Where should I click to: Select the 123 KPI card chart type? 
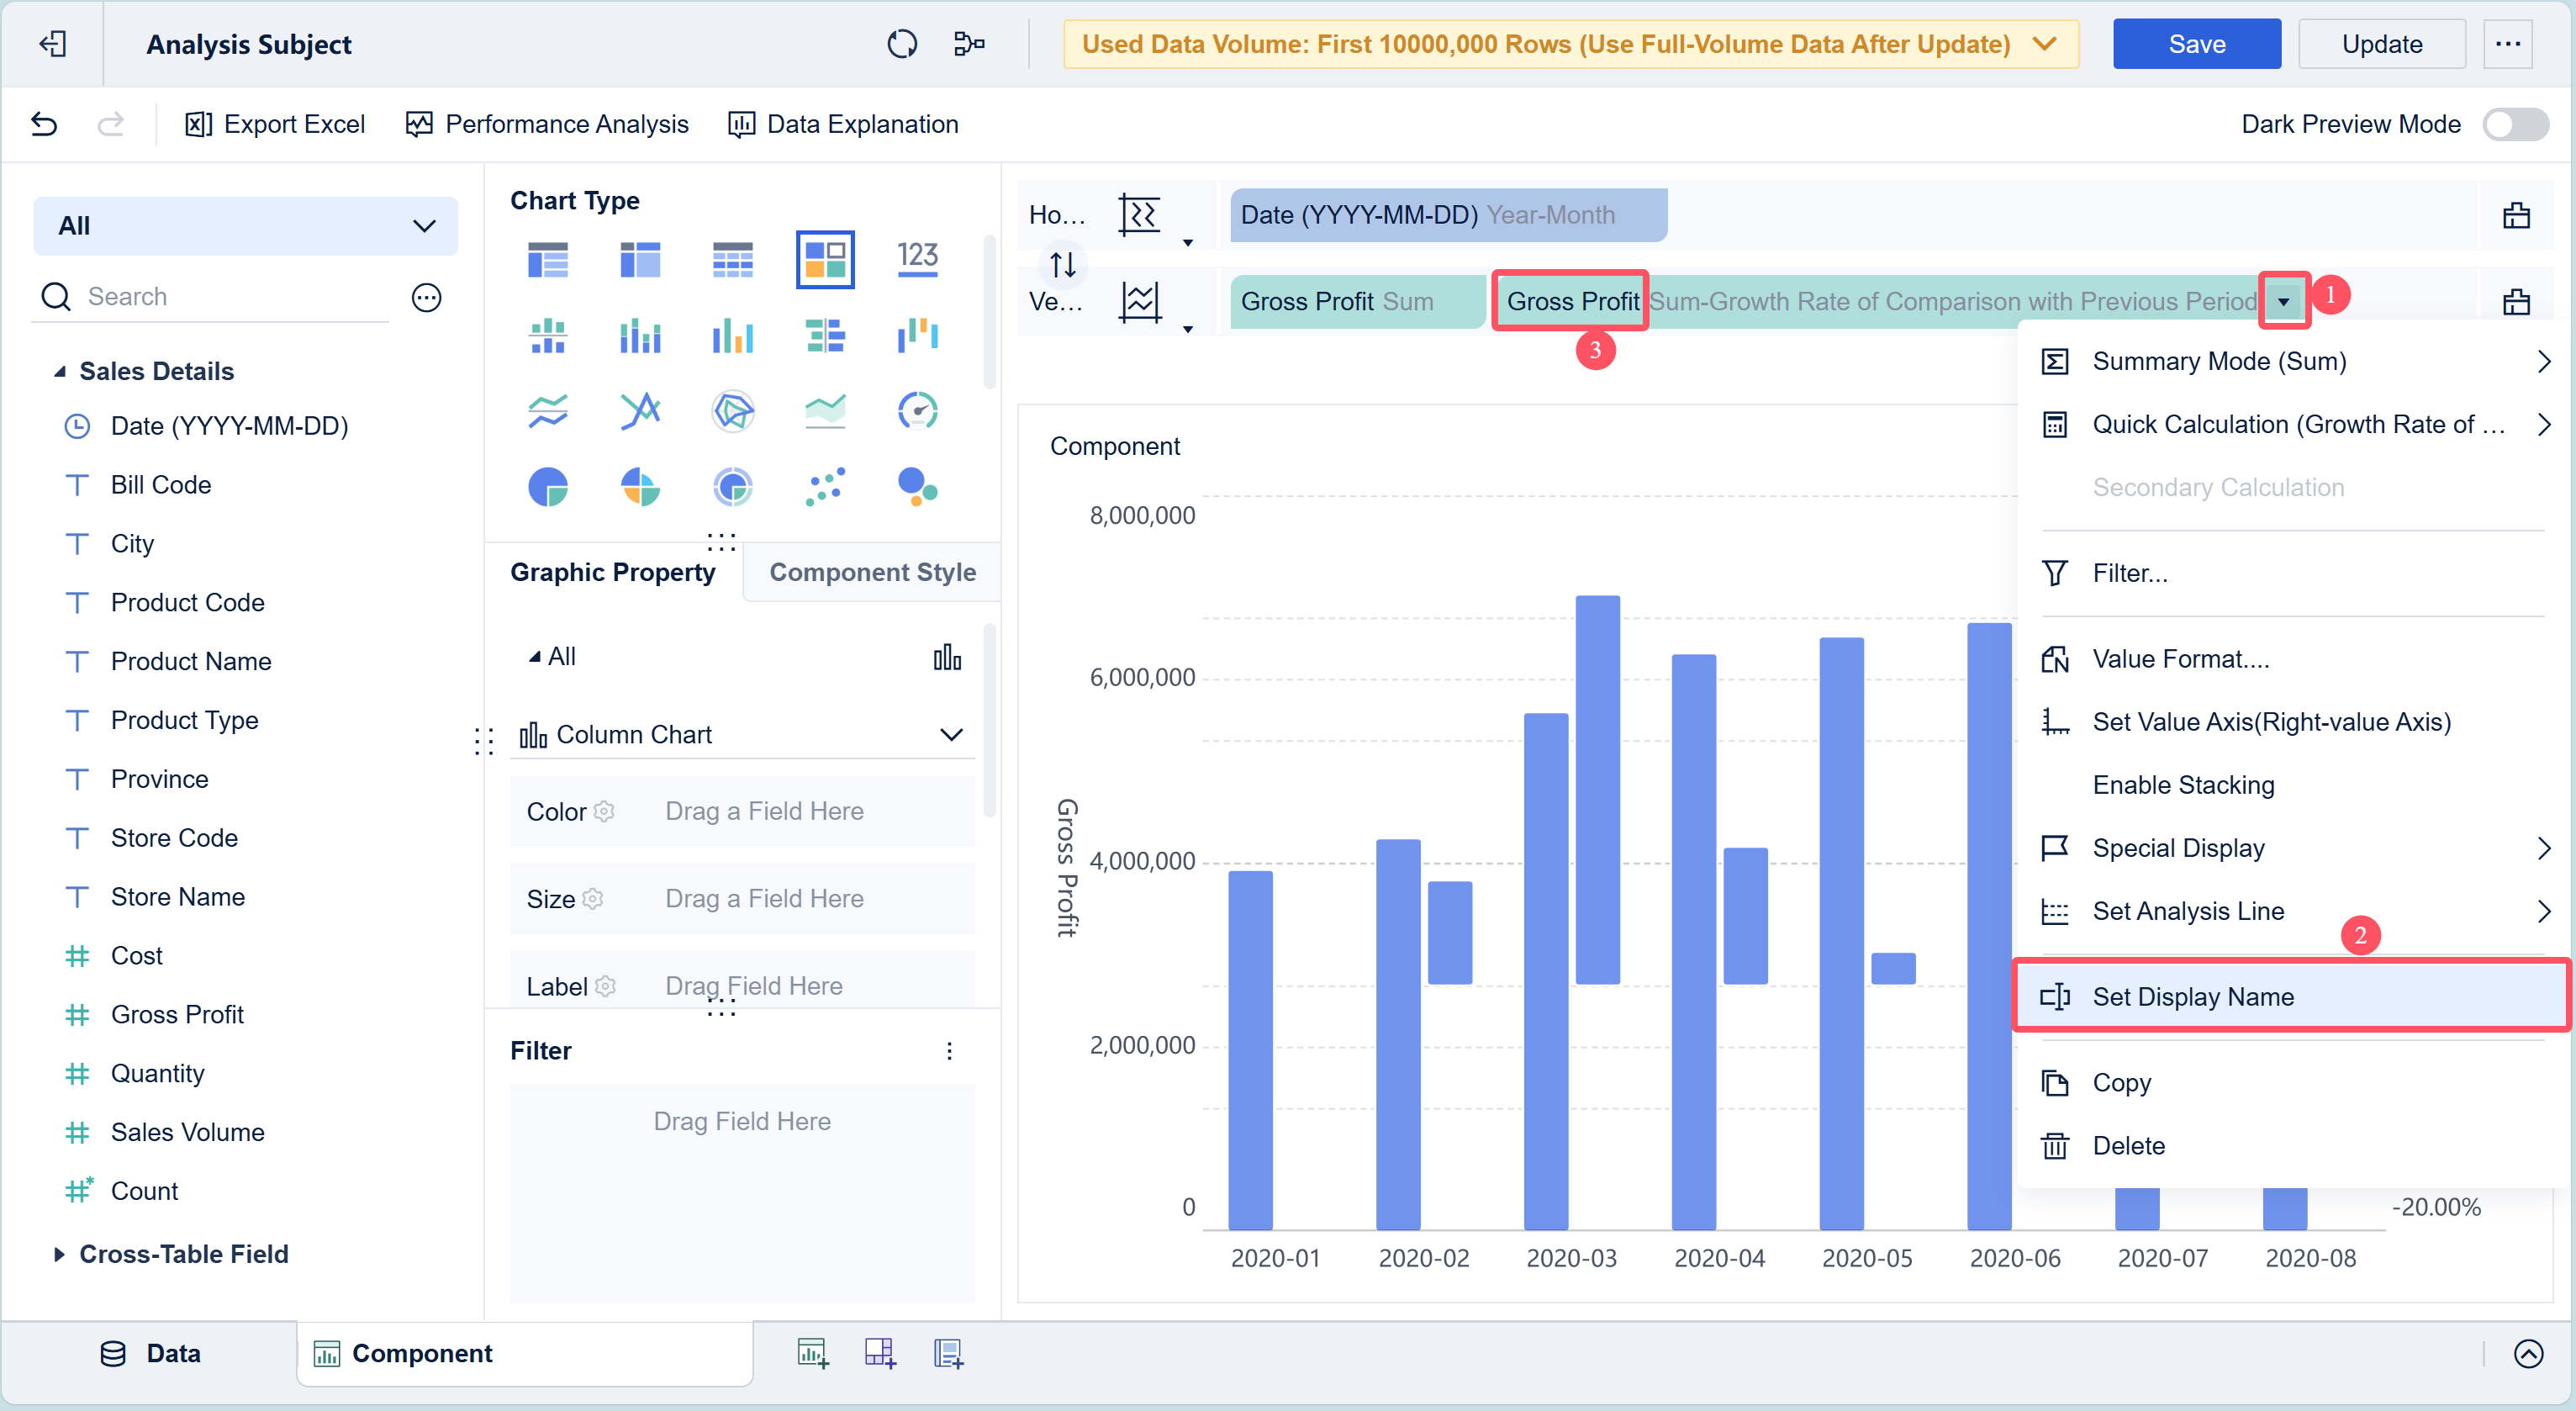pyautogui.click(x=917, y=259)
